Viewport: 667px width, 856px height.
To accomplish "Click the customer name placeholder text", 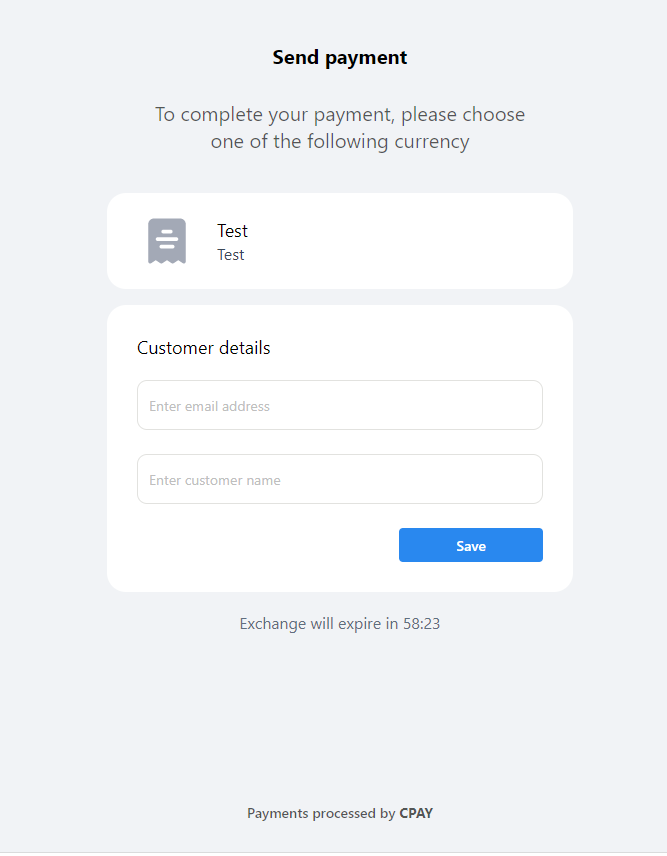I will [215, 481].
